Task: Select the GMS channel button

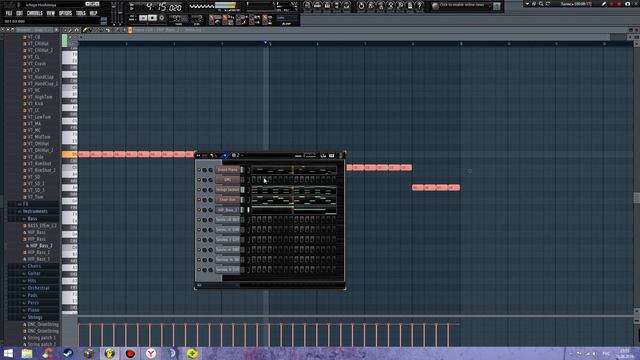Action: pos(227,180)
